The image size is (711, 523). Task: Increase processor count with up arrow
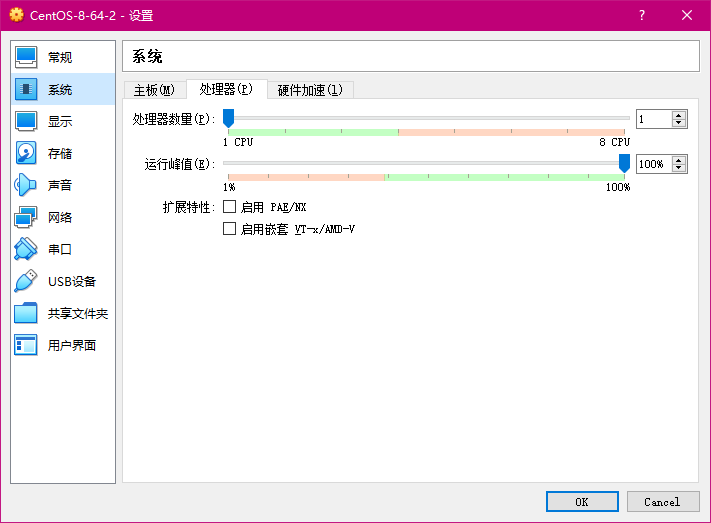[678, 115]
